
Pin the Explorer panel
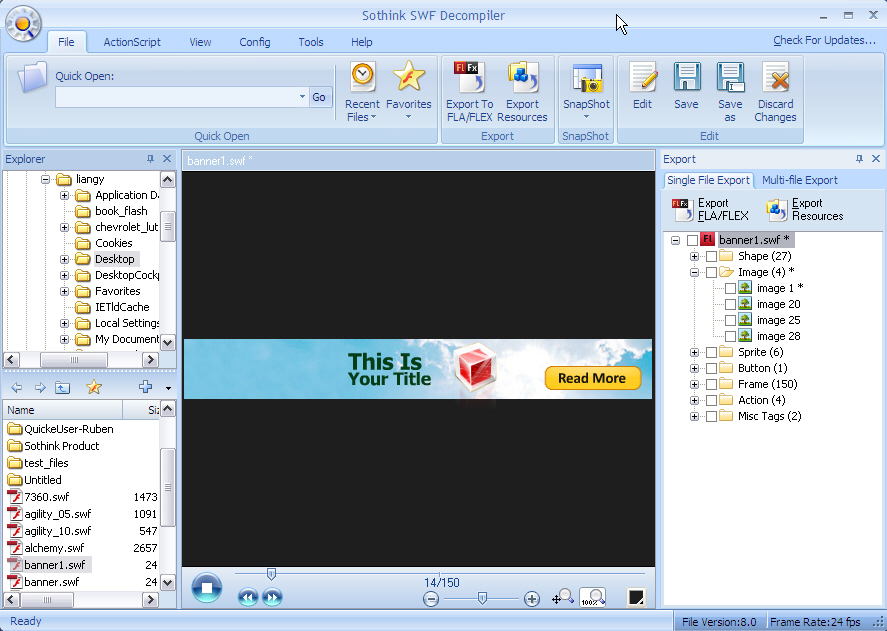[150, 159]
